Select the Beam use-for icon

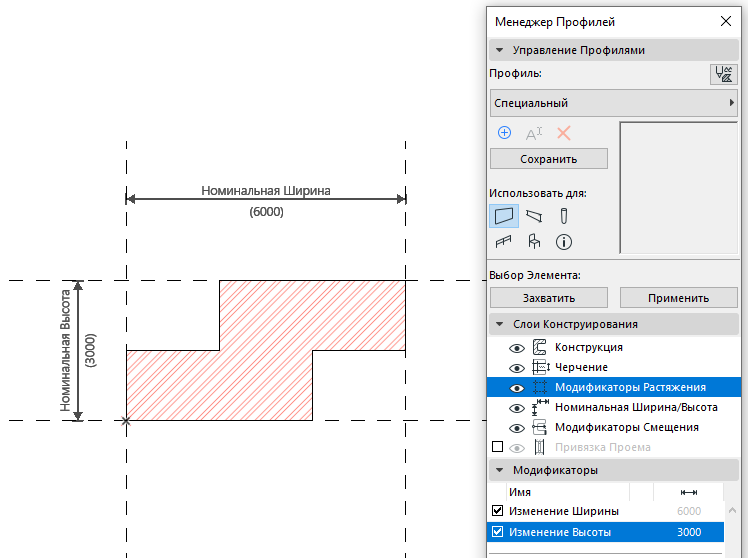click(x=534, y=216)
